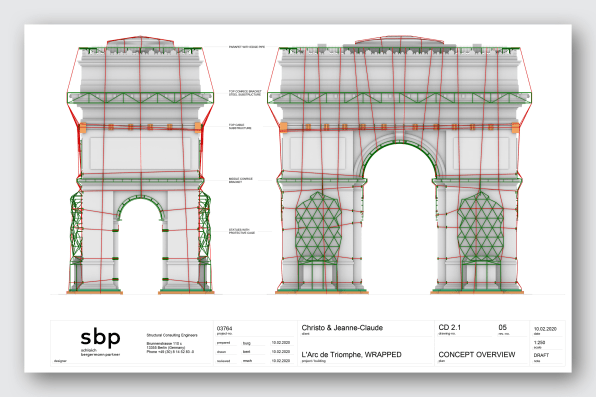
Task: Click the 'designer' label in the title block
Action: (x=60, y=360)
